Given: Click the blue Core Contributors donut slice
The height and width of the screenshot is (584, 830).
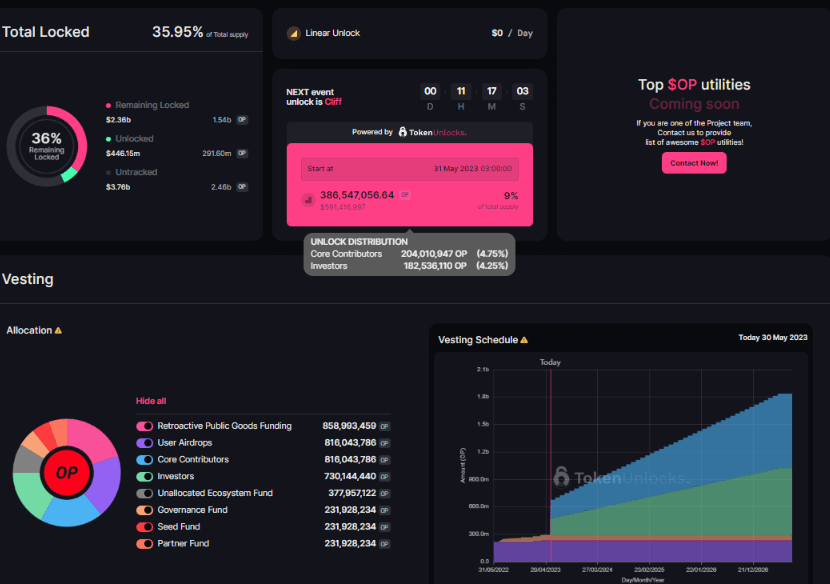Looking at the screenshot, I should click(69, 510).
